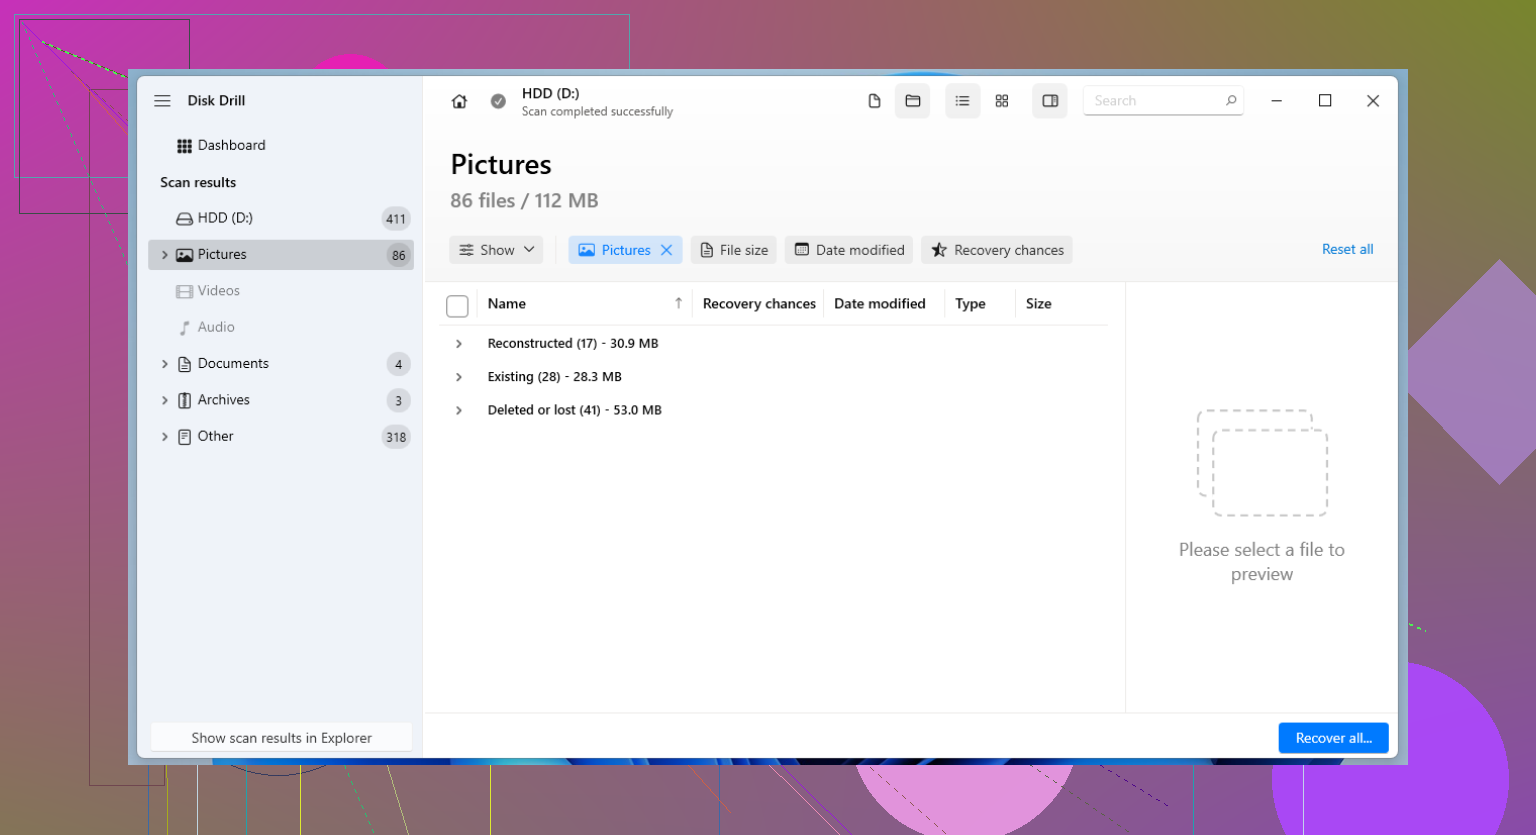Viewport: 1536px width, 835px height.
Task: Click Show scan results in Explorer
Action: (281, 738)
